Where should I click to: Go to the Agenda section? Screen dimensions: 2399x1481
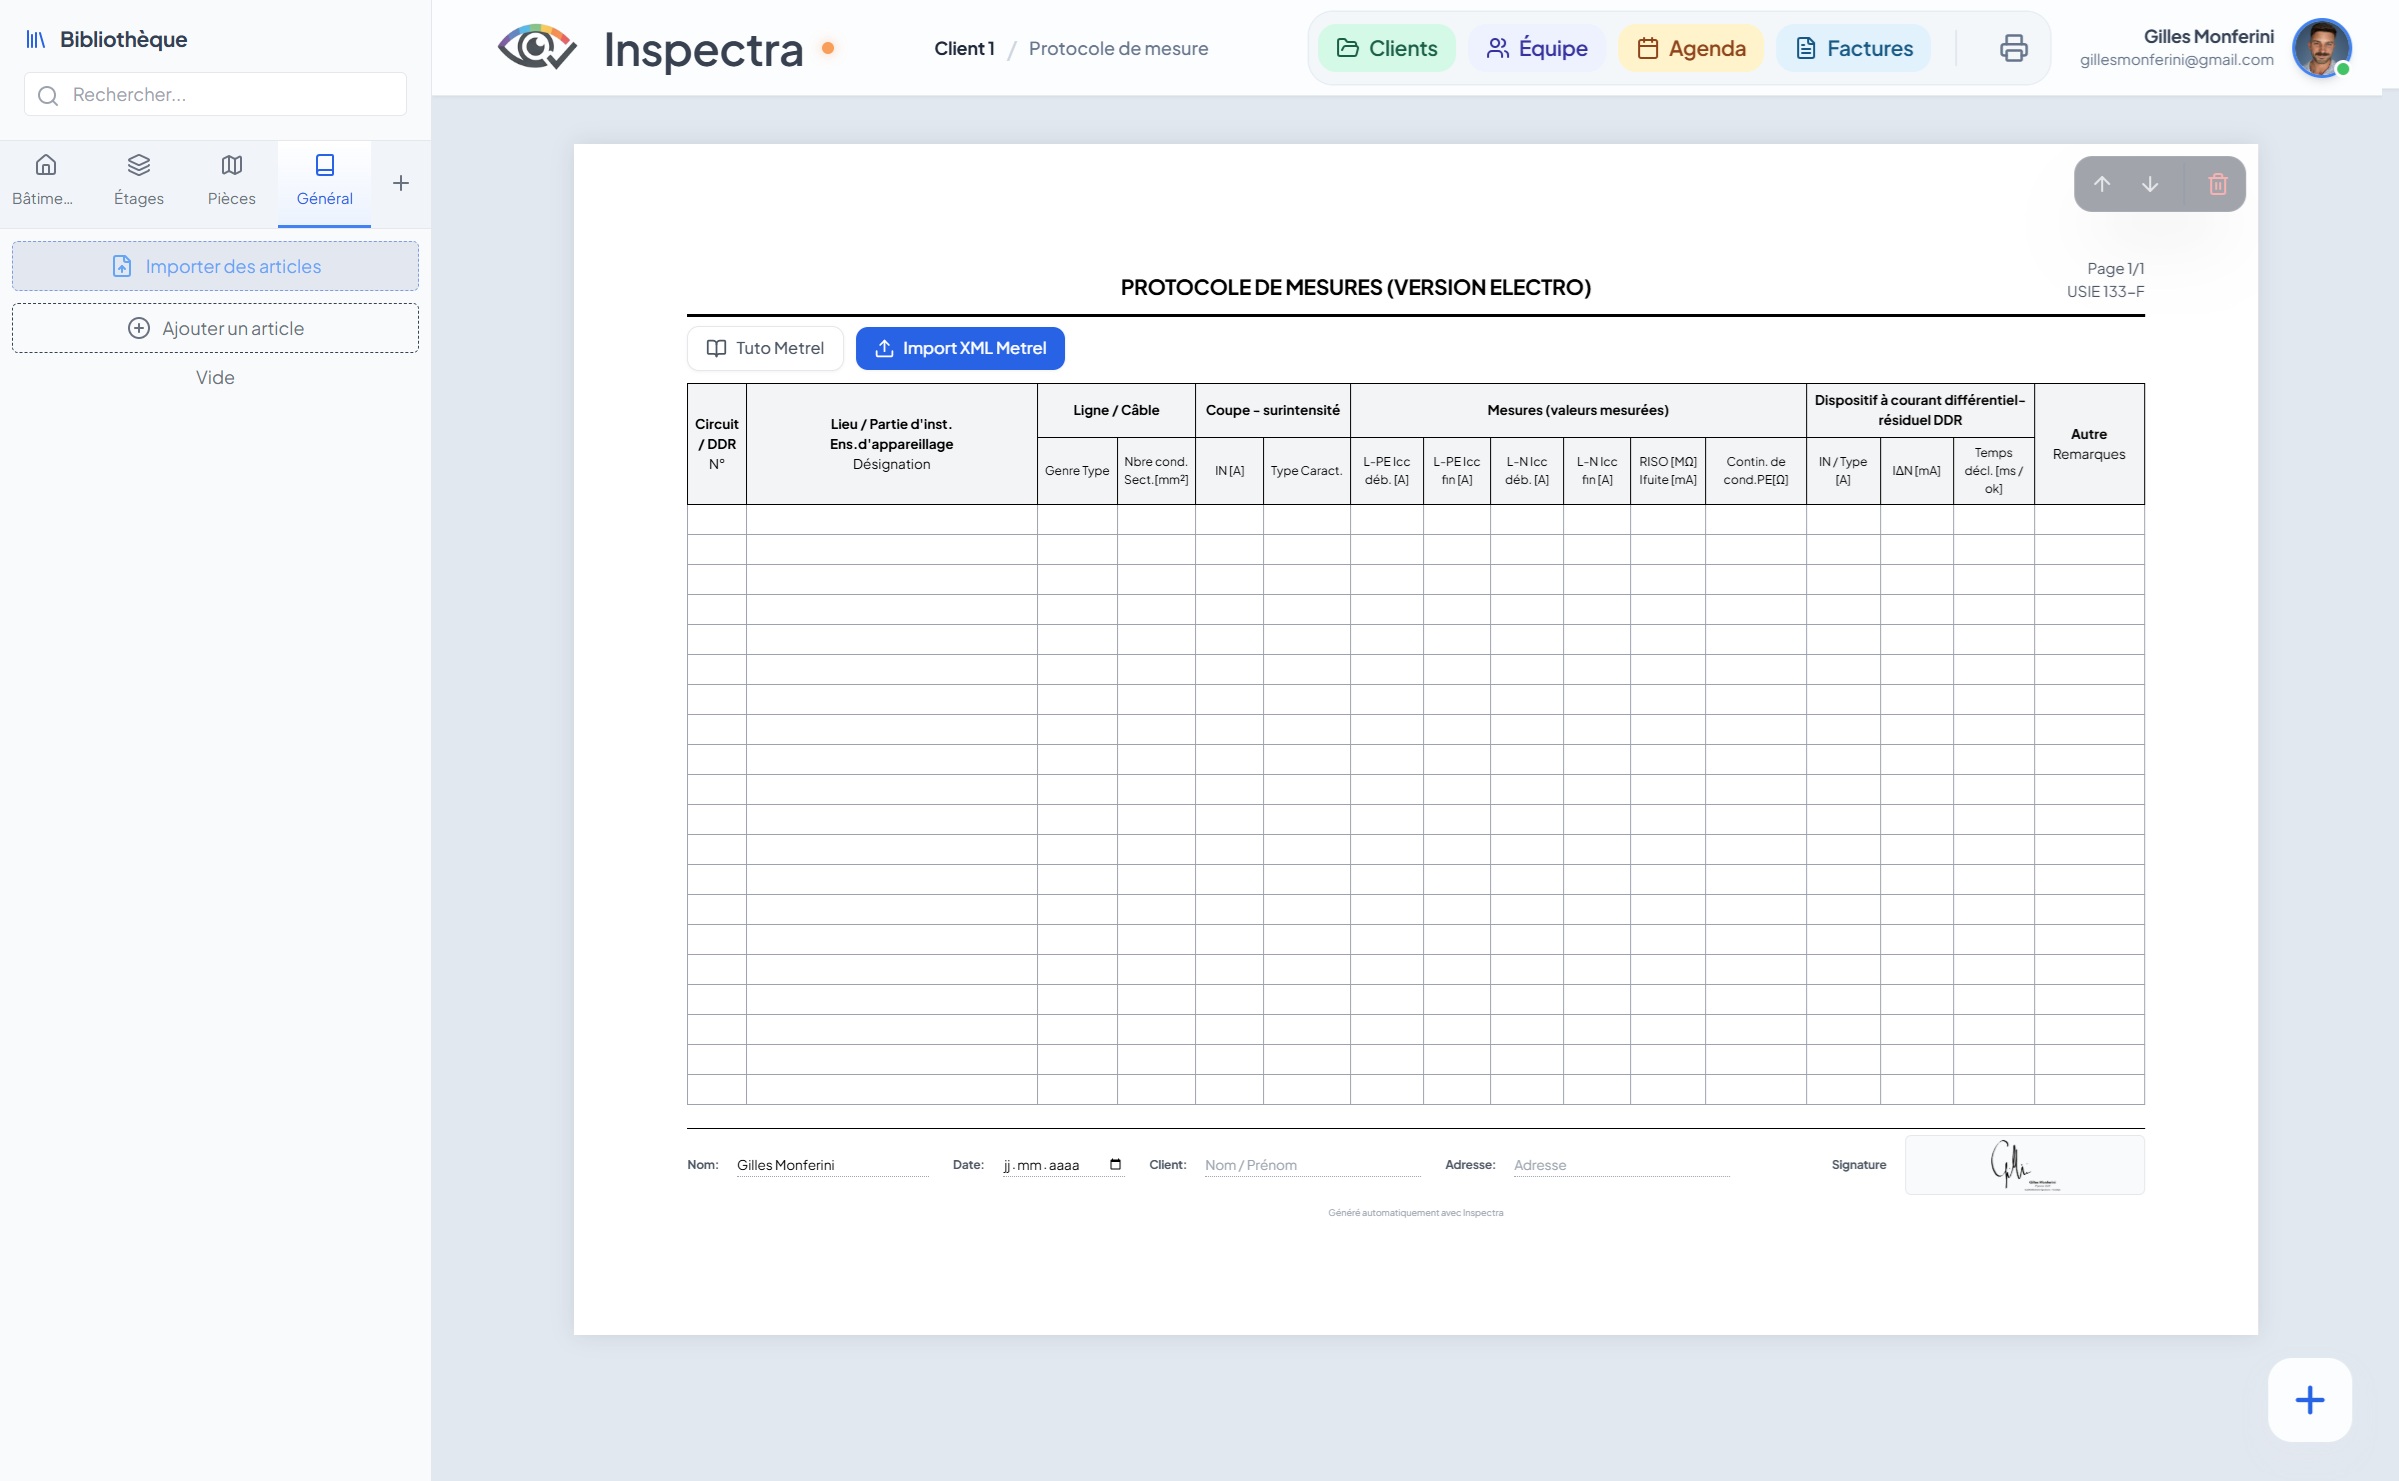[1690, 48]
